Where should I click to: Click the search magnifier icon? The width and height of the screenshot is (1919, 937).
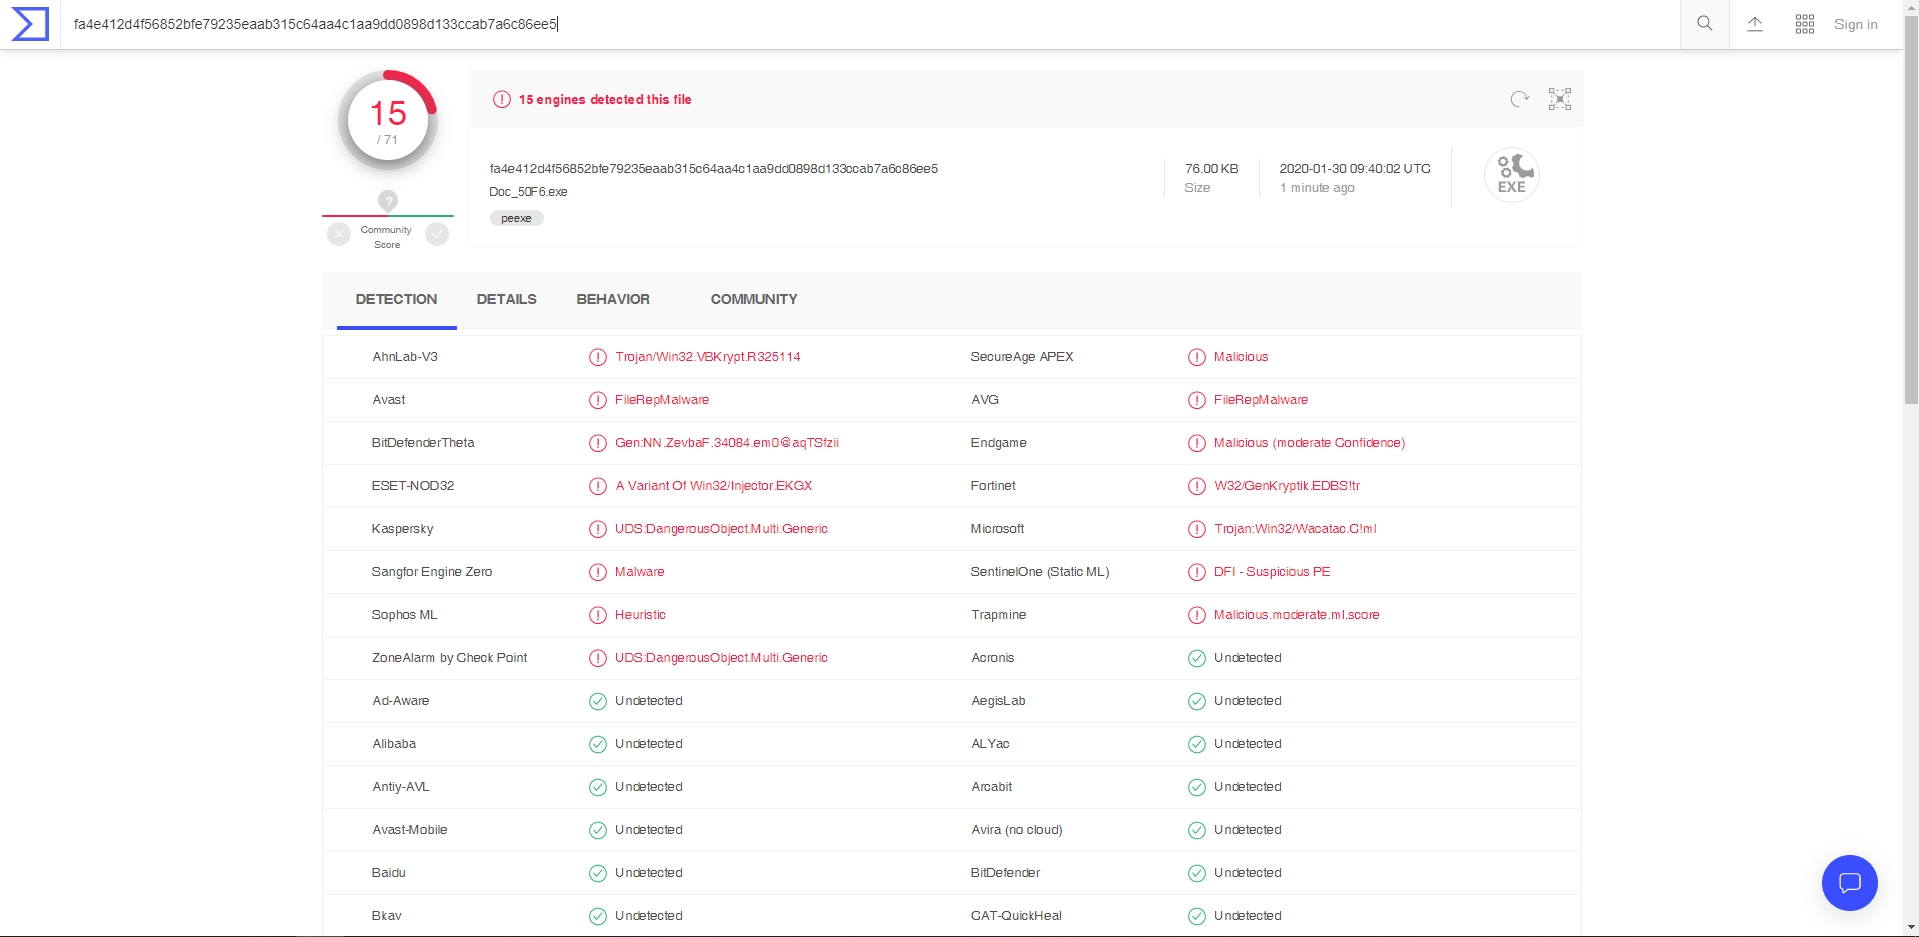pyautogui.click(x=1705, y=24)
